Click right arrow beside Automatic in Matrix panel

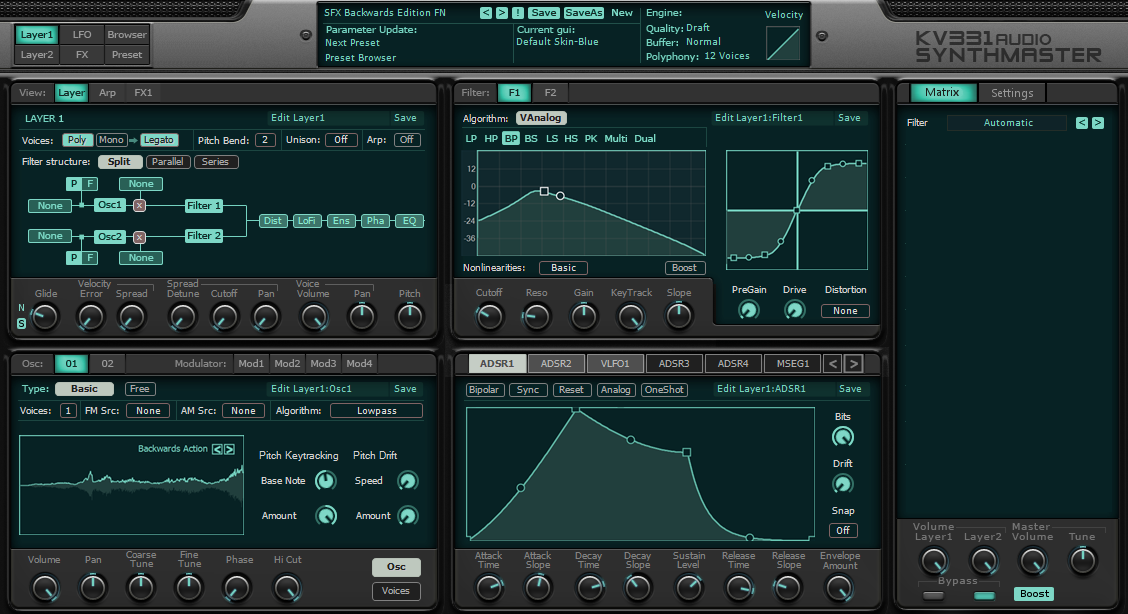[x=1098, y=123]
